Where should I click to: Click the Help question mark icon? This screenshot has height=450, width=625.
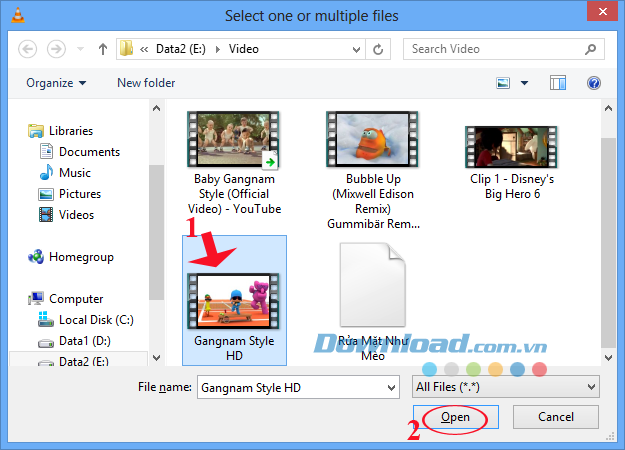(593, 83)
